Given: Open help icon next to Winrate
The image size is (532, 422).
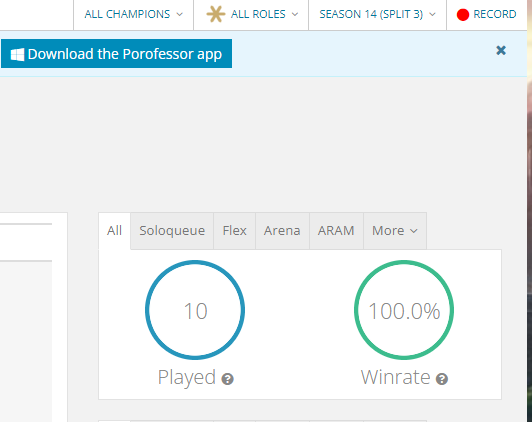Looking at the screenshot, I should coord(442,379).
